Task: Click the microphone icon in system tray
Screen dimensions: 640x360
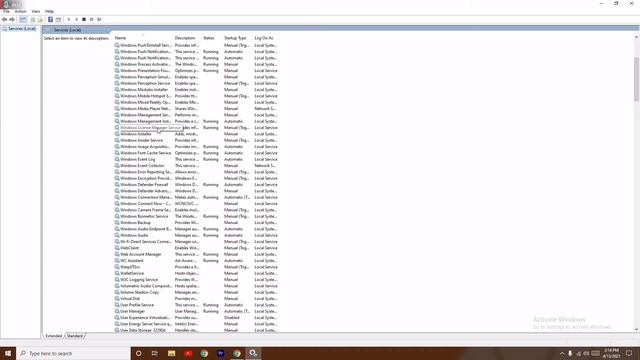Action: click(x=570, y=353)
